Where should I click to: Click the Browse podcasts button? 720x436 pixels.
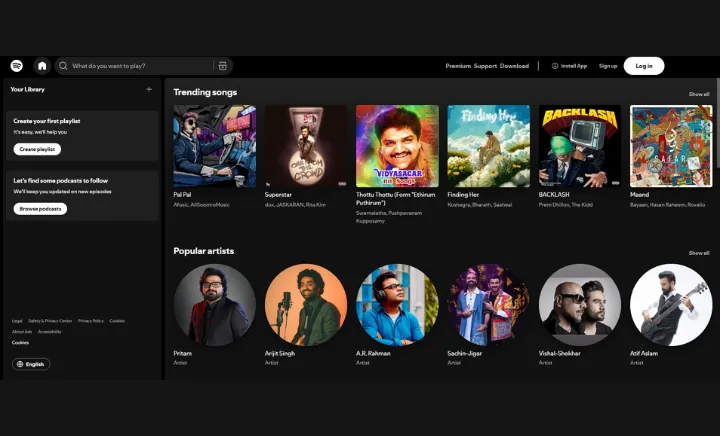pyautogui.click(x=40, y=209)
